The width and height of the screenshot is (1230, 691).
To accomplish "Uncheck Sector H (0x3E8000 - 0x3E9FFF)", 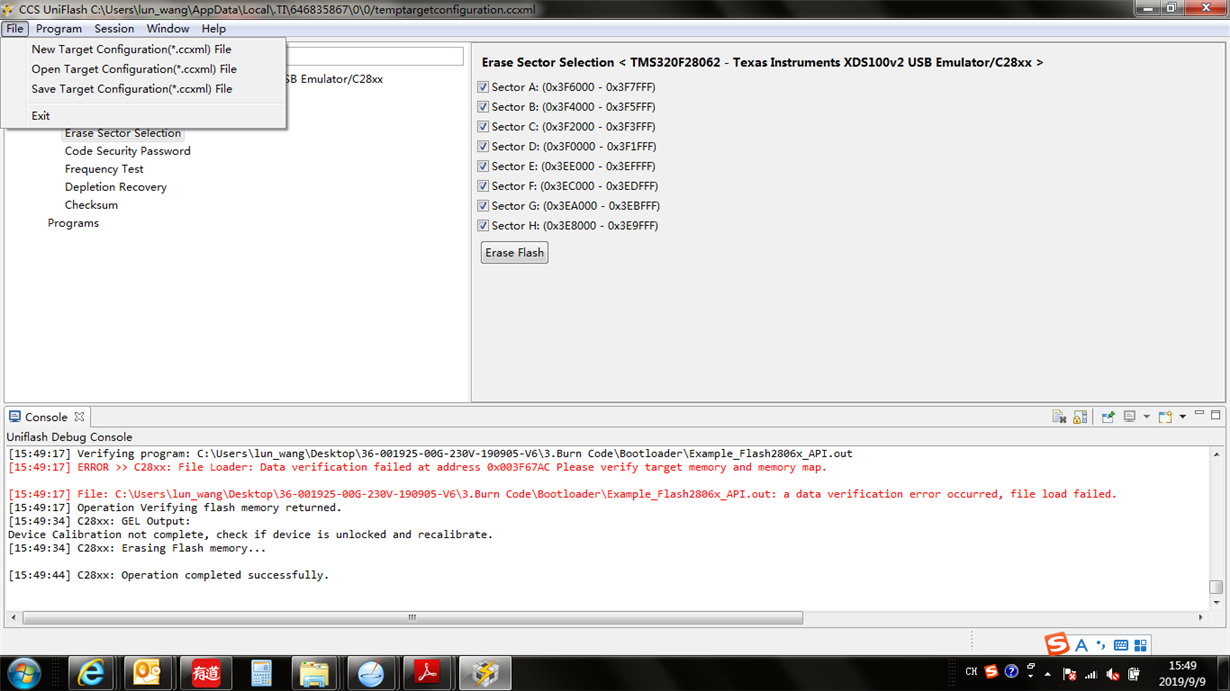I will (483, 226).
